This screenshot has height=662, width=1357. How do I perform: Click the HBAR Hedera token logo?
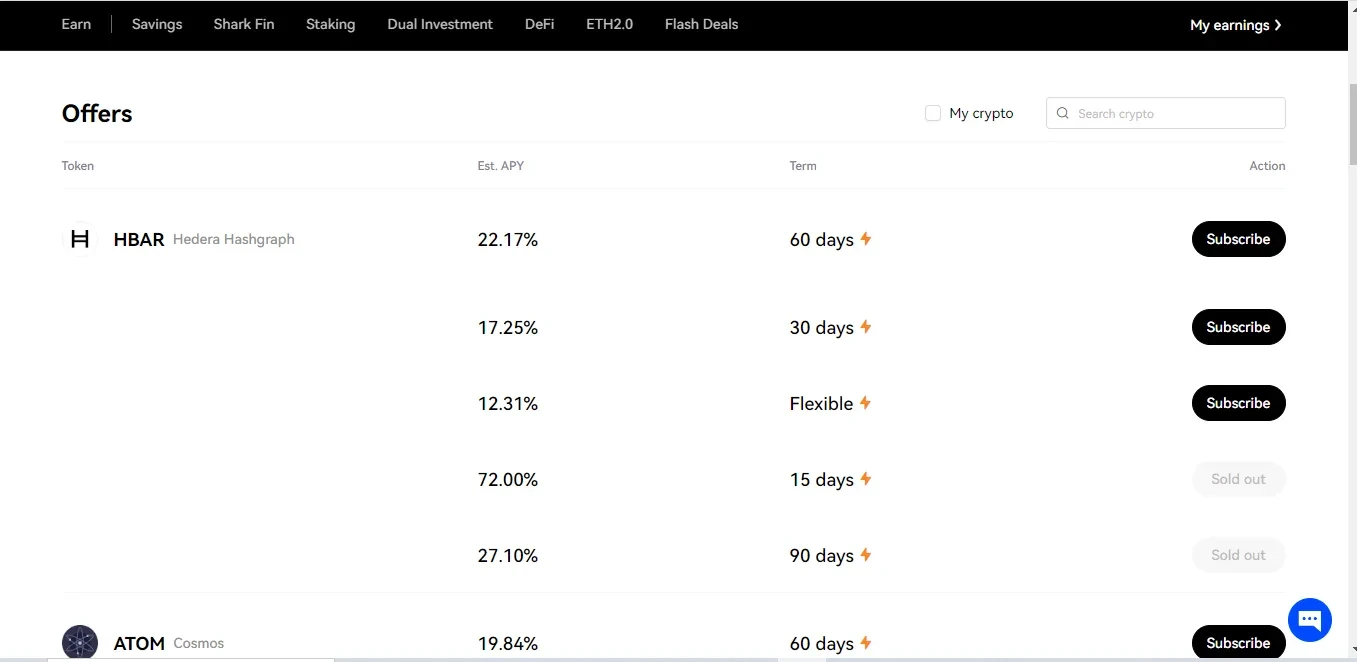[x=80, y=239]
